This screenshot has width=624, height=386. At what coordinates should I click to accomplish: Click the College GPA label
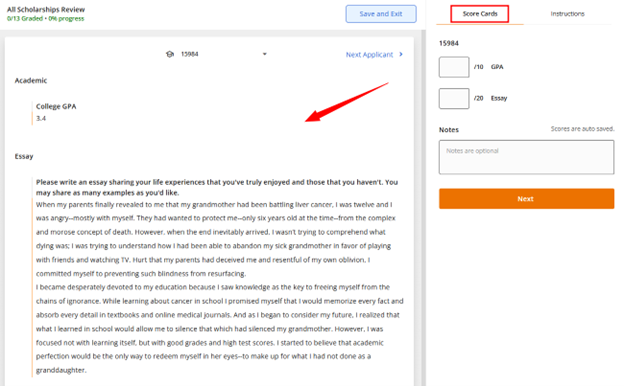click(56, 107)
